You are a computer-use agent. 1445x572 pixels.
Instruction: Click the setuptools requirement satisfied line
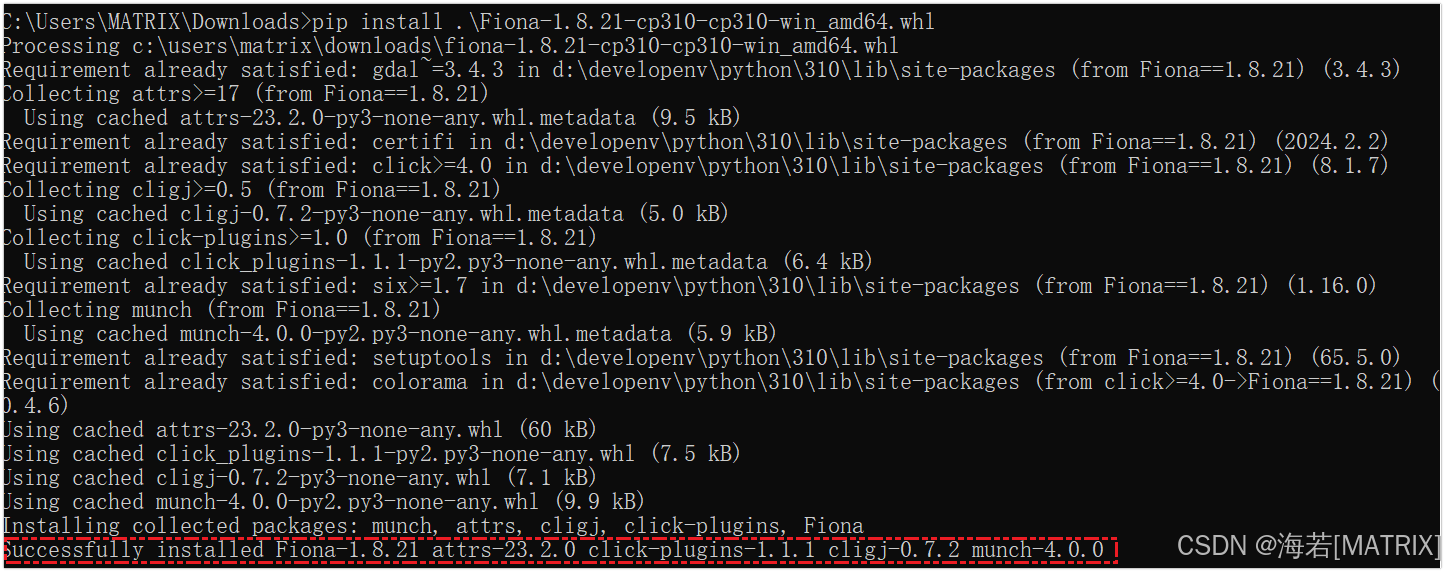coord(700,358)
